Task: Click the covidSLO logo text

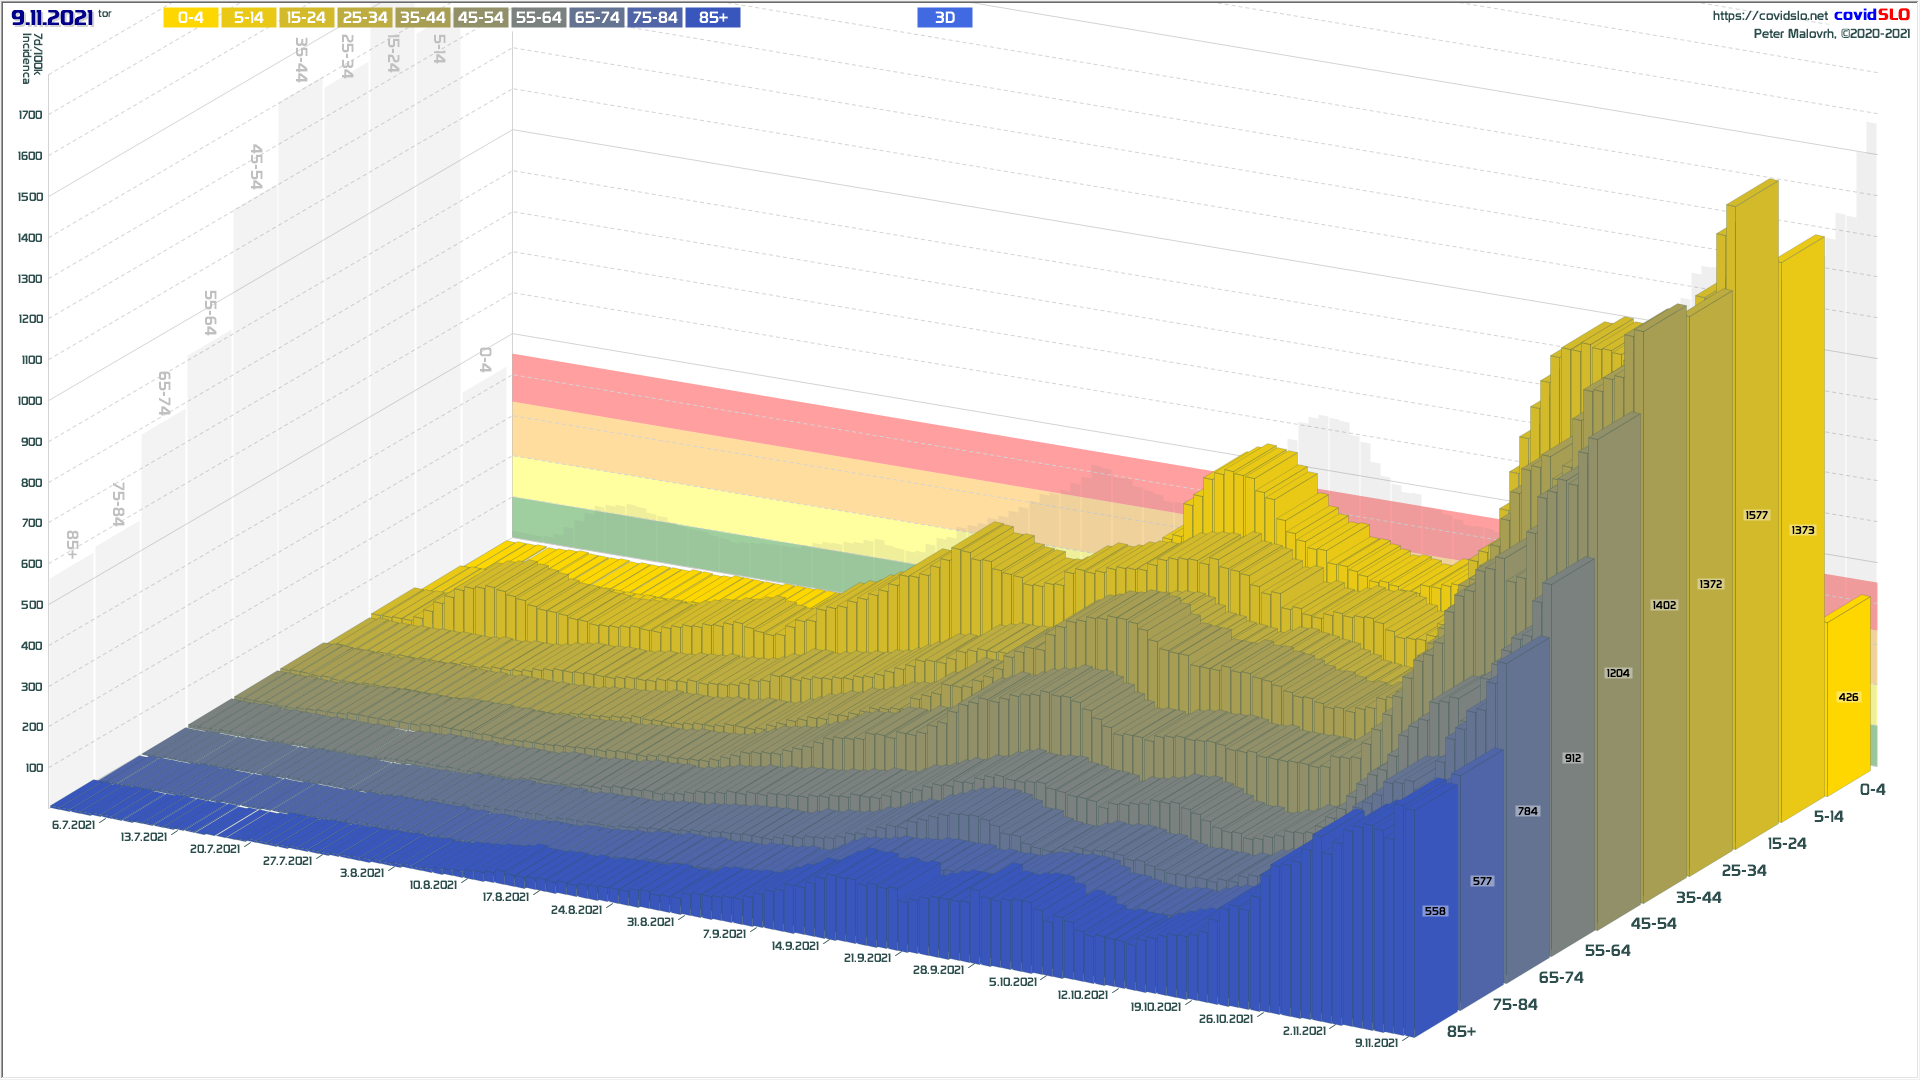Action: coord(1871,15)
